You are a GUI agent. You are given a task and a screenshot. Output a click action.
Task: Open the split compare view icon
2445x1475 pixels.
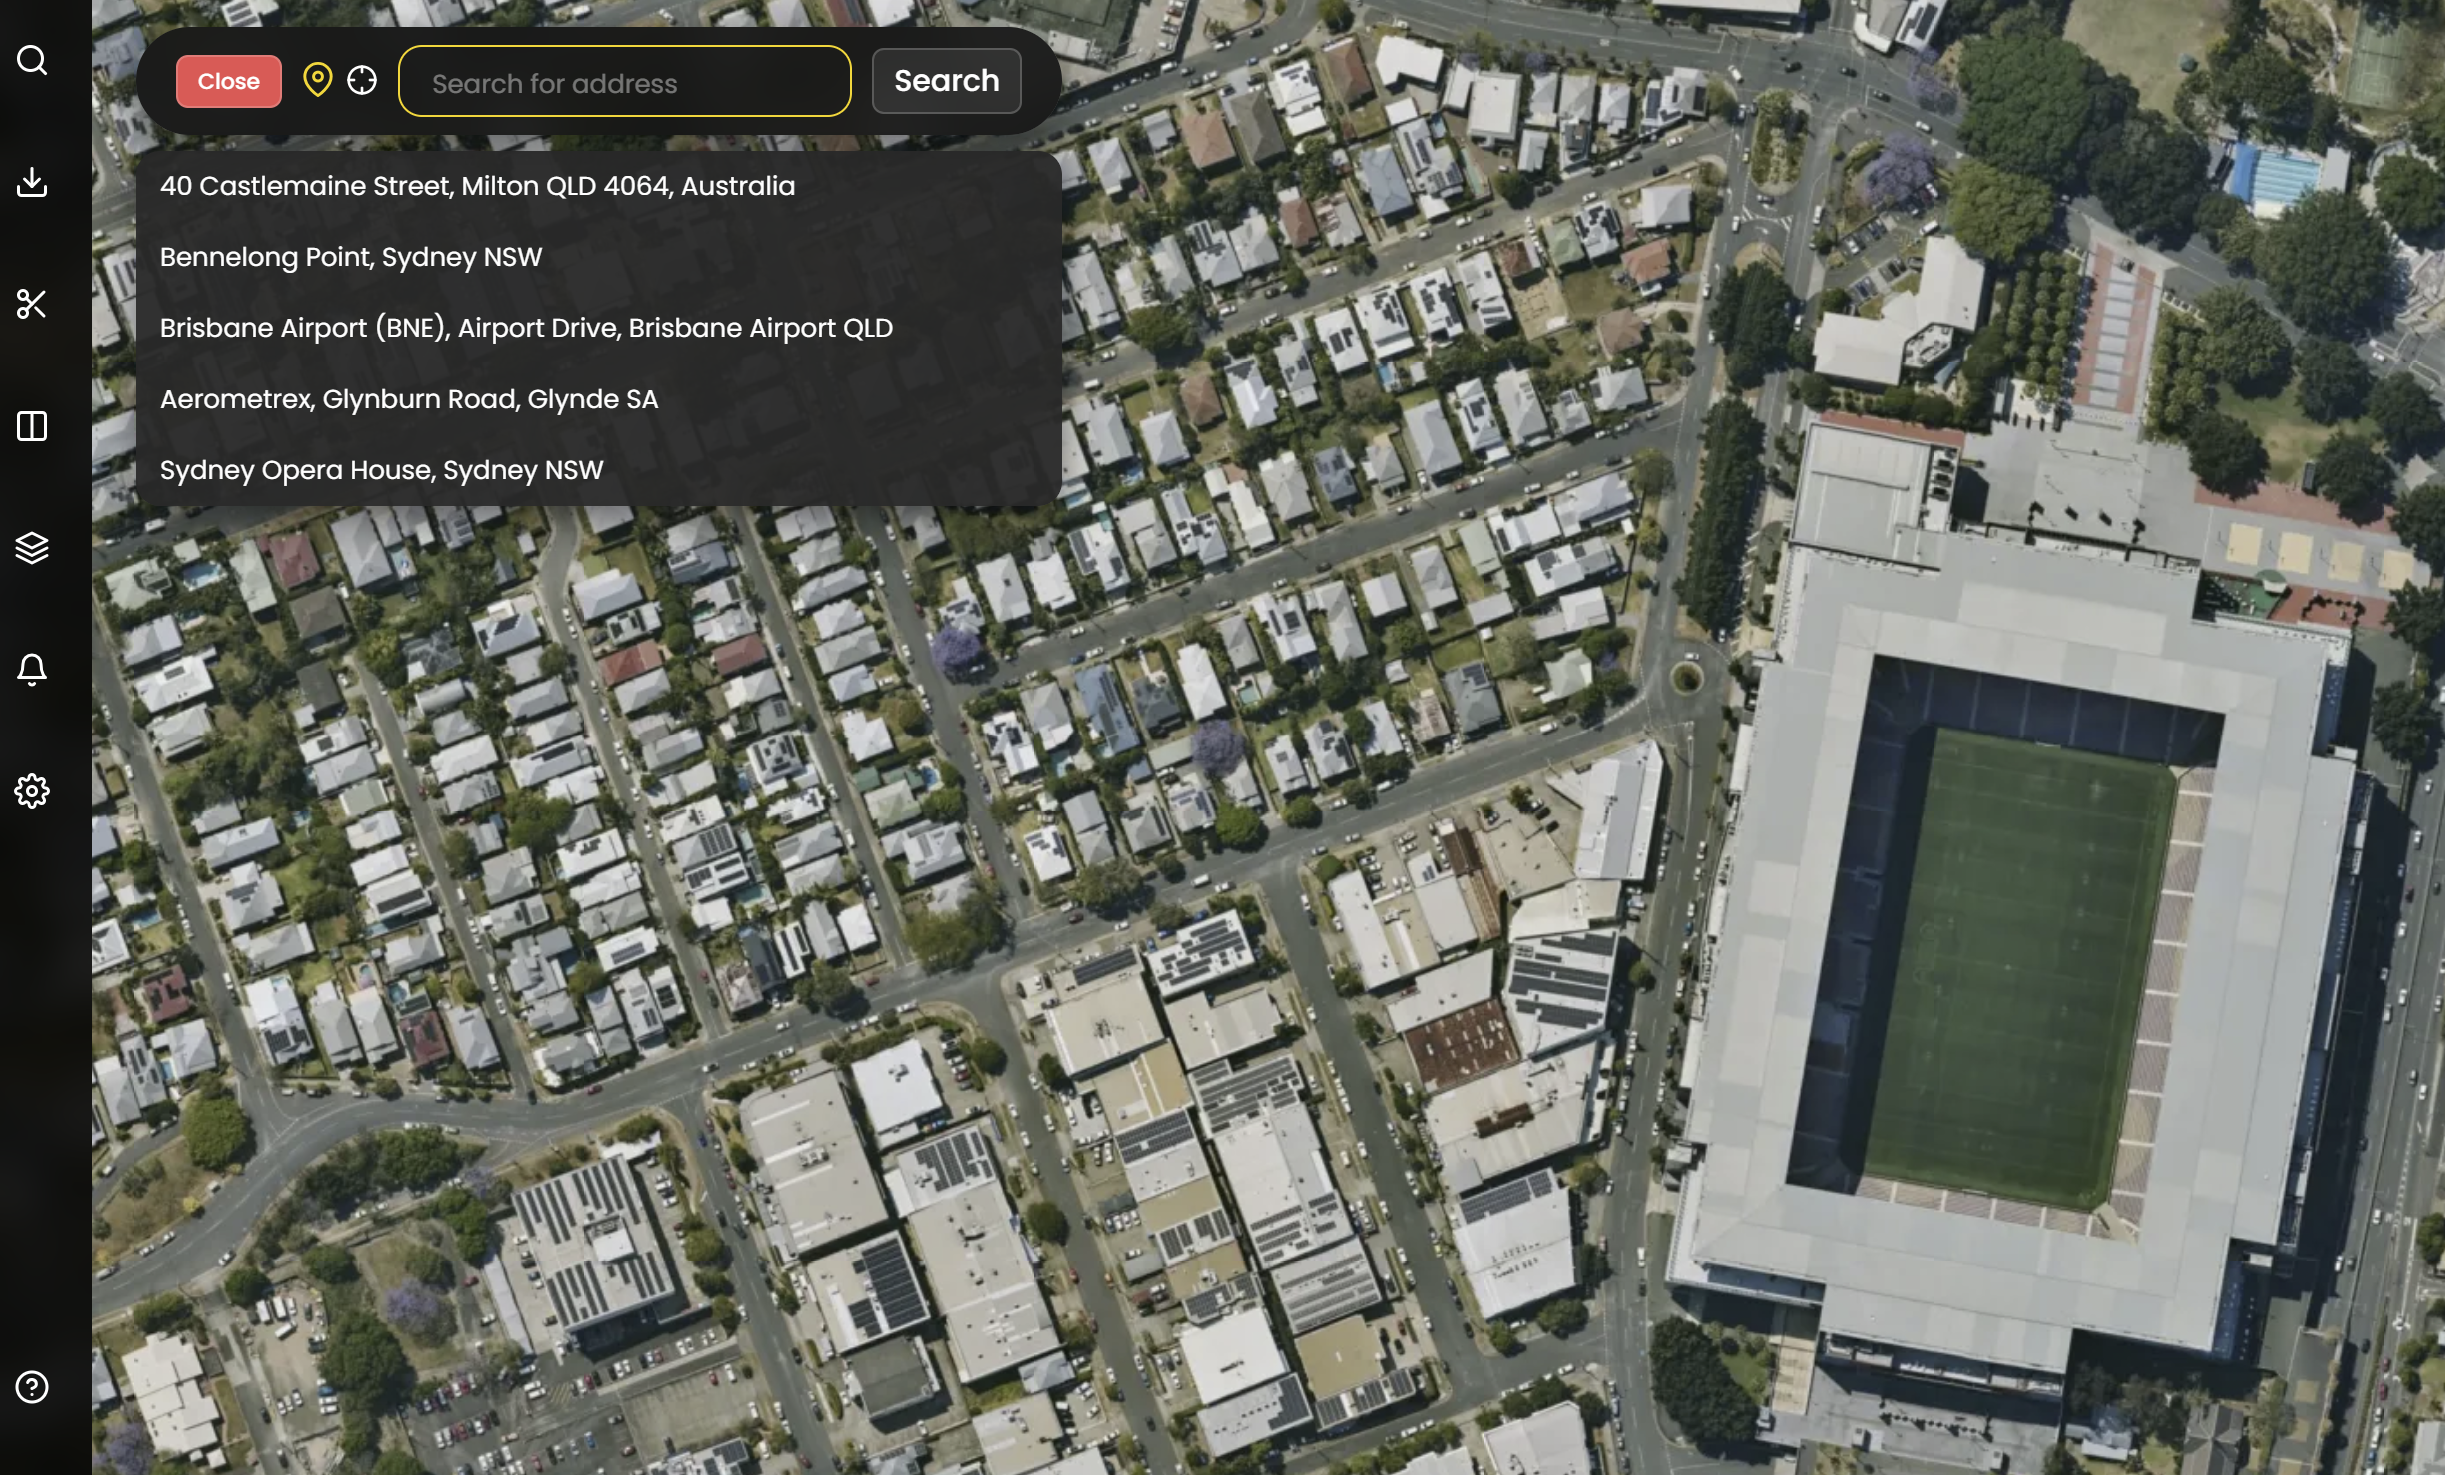[x=32, y=426]
